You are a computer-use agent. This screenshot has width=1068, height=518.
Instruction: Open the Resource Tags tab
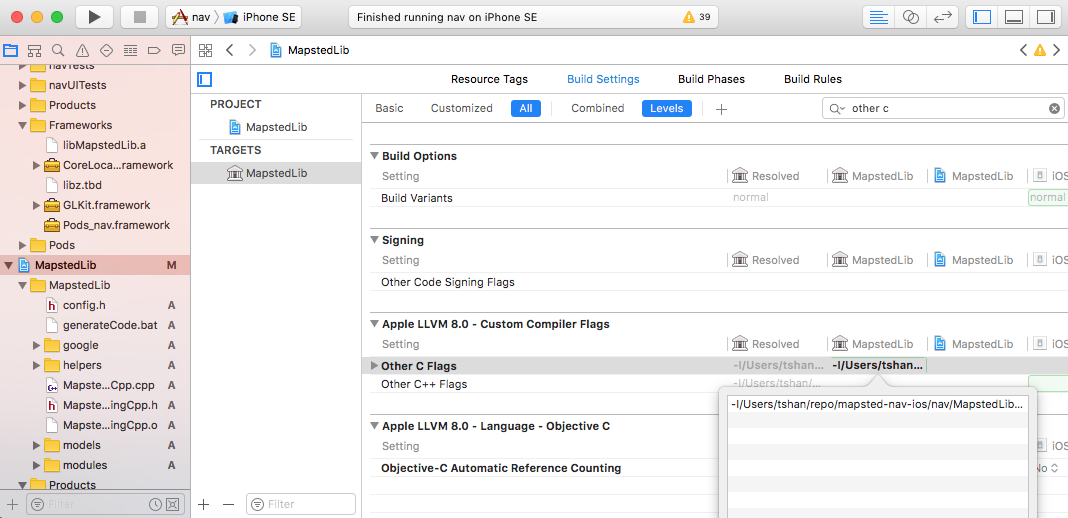489,79
